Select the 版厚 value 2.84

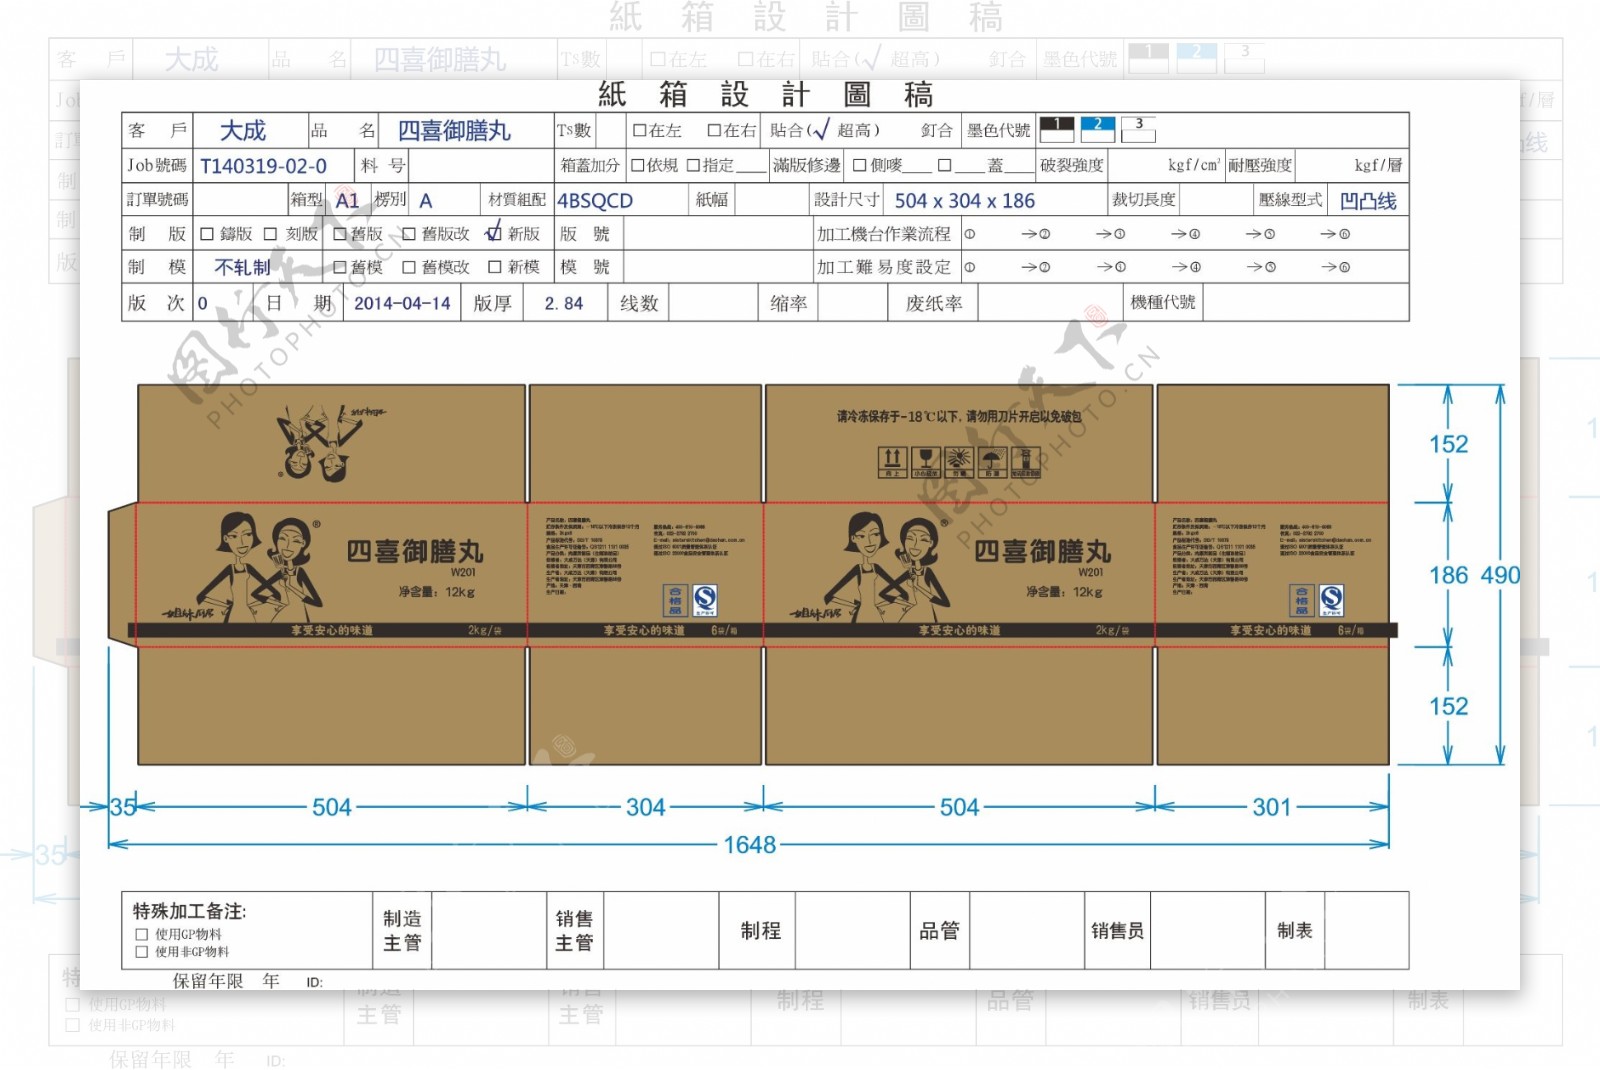[564, 303]
